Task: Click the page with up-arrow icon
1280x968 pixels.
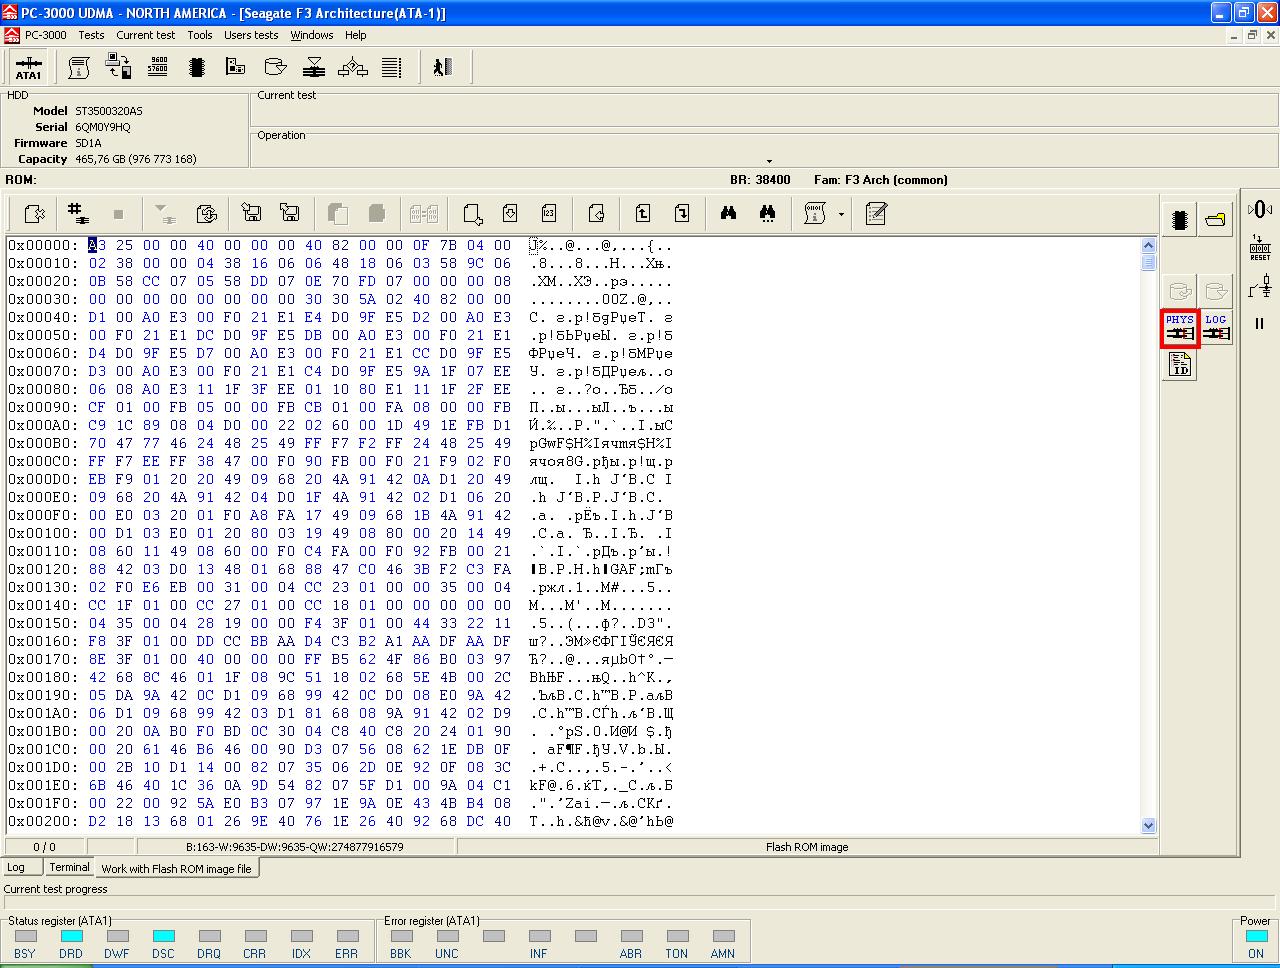Action: point(643,213)
